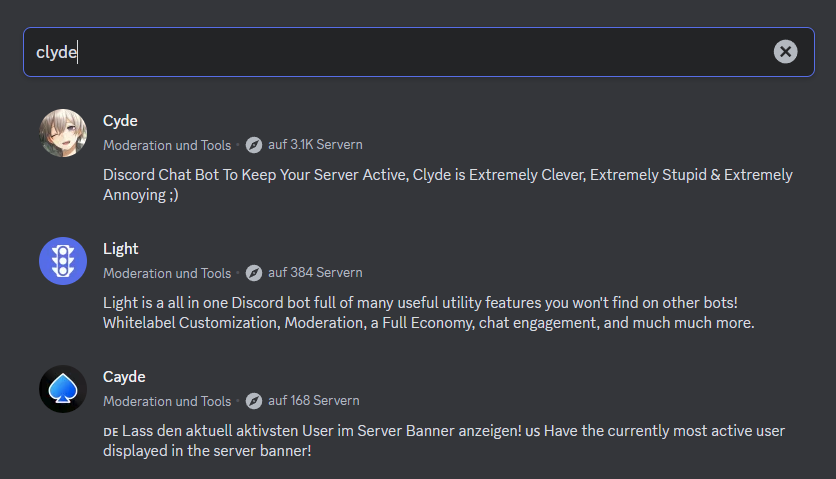The width and height of the screenshot is (836, 479).
Task: Click 'auf 3.1K Servern' server count
Action: [x=315, y=145]
